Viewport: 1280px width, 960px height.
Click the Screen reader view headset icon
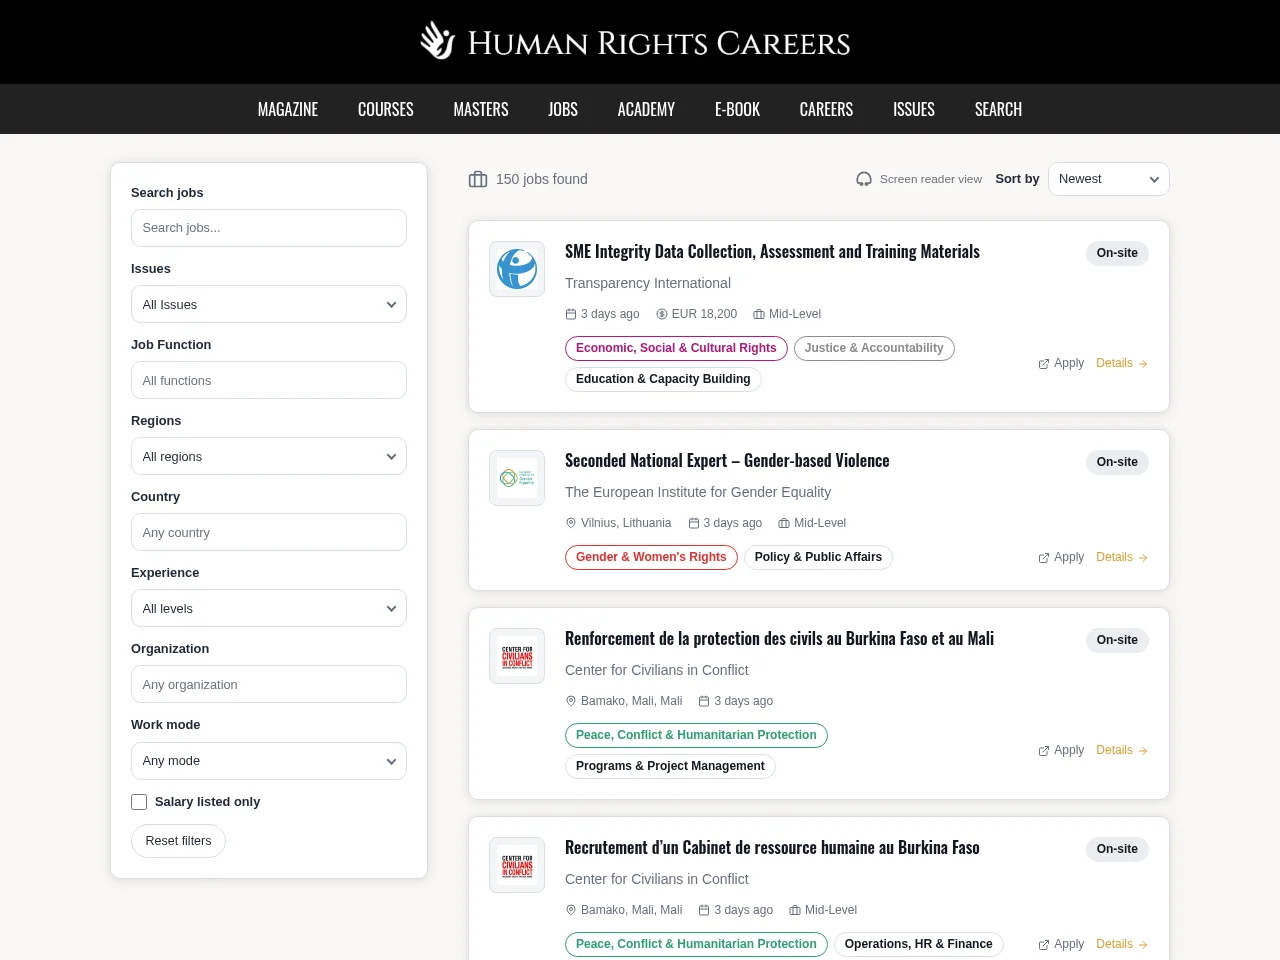pos(864,179)
